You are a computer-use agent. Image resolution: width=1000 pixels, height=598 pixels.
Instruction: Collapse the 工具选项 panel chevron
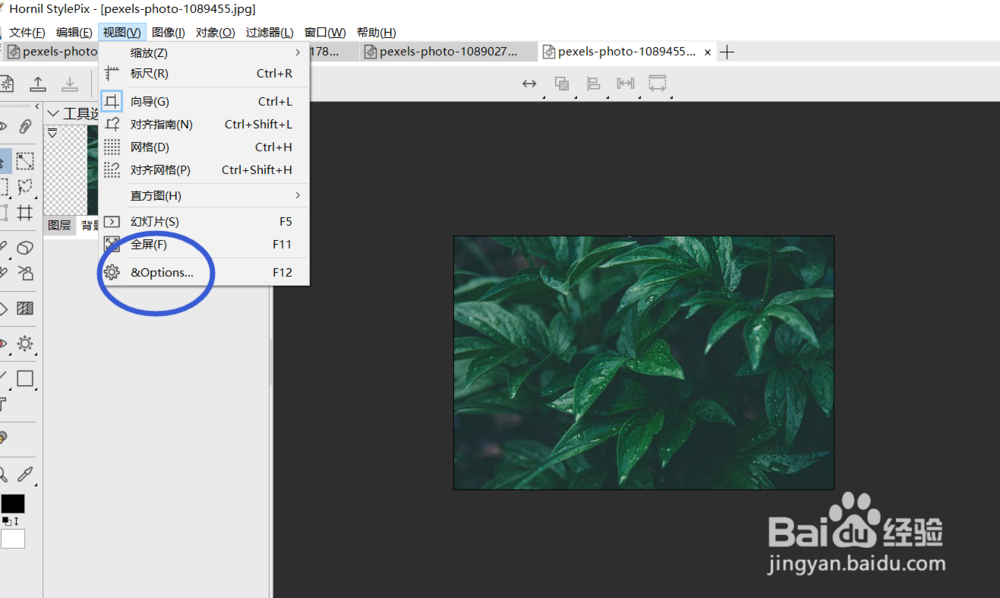click(54, 113)
